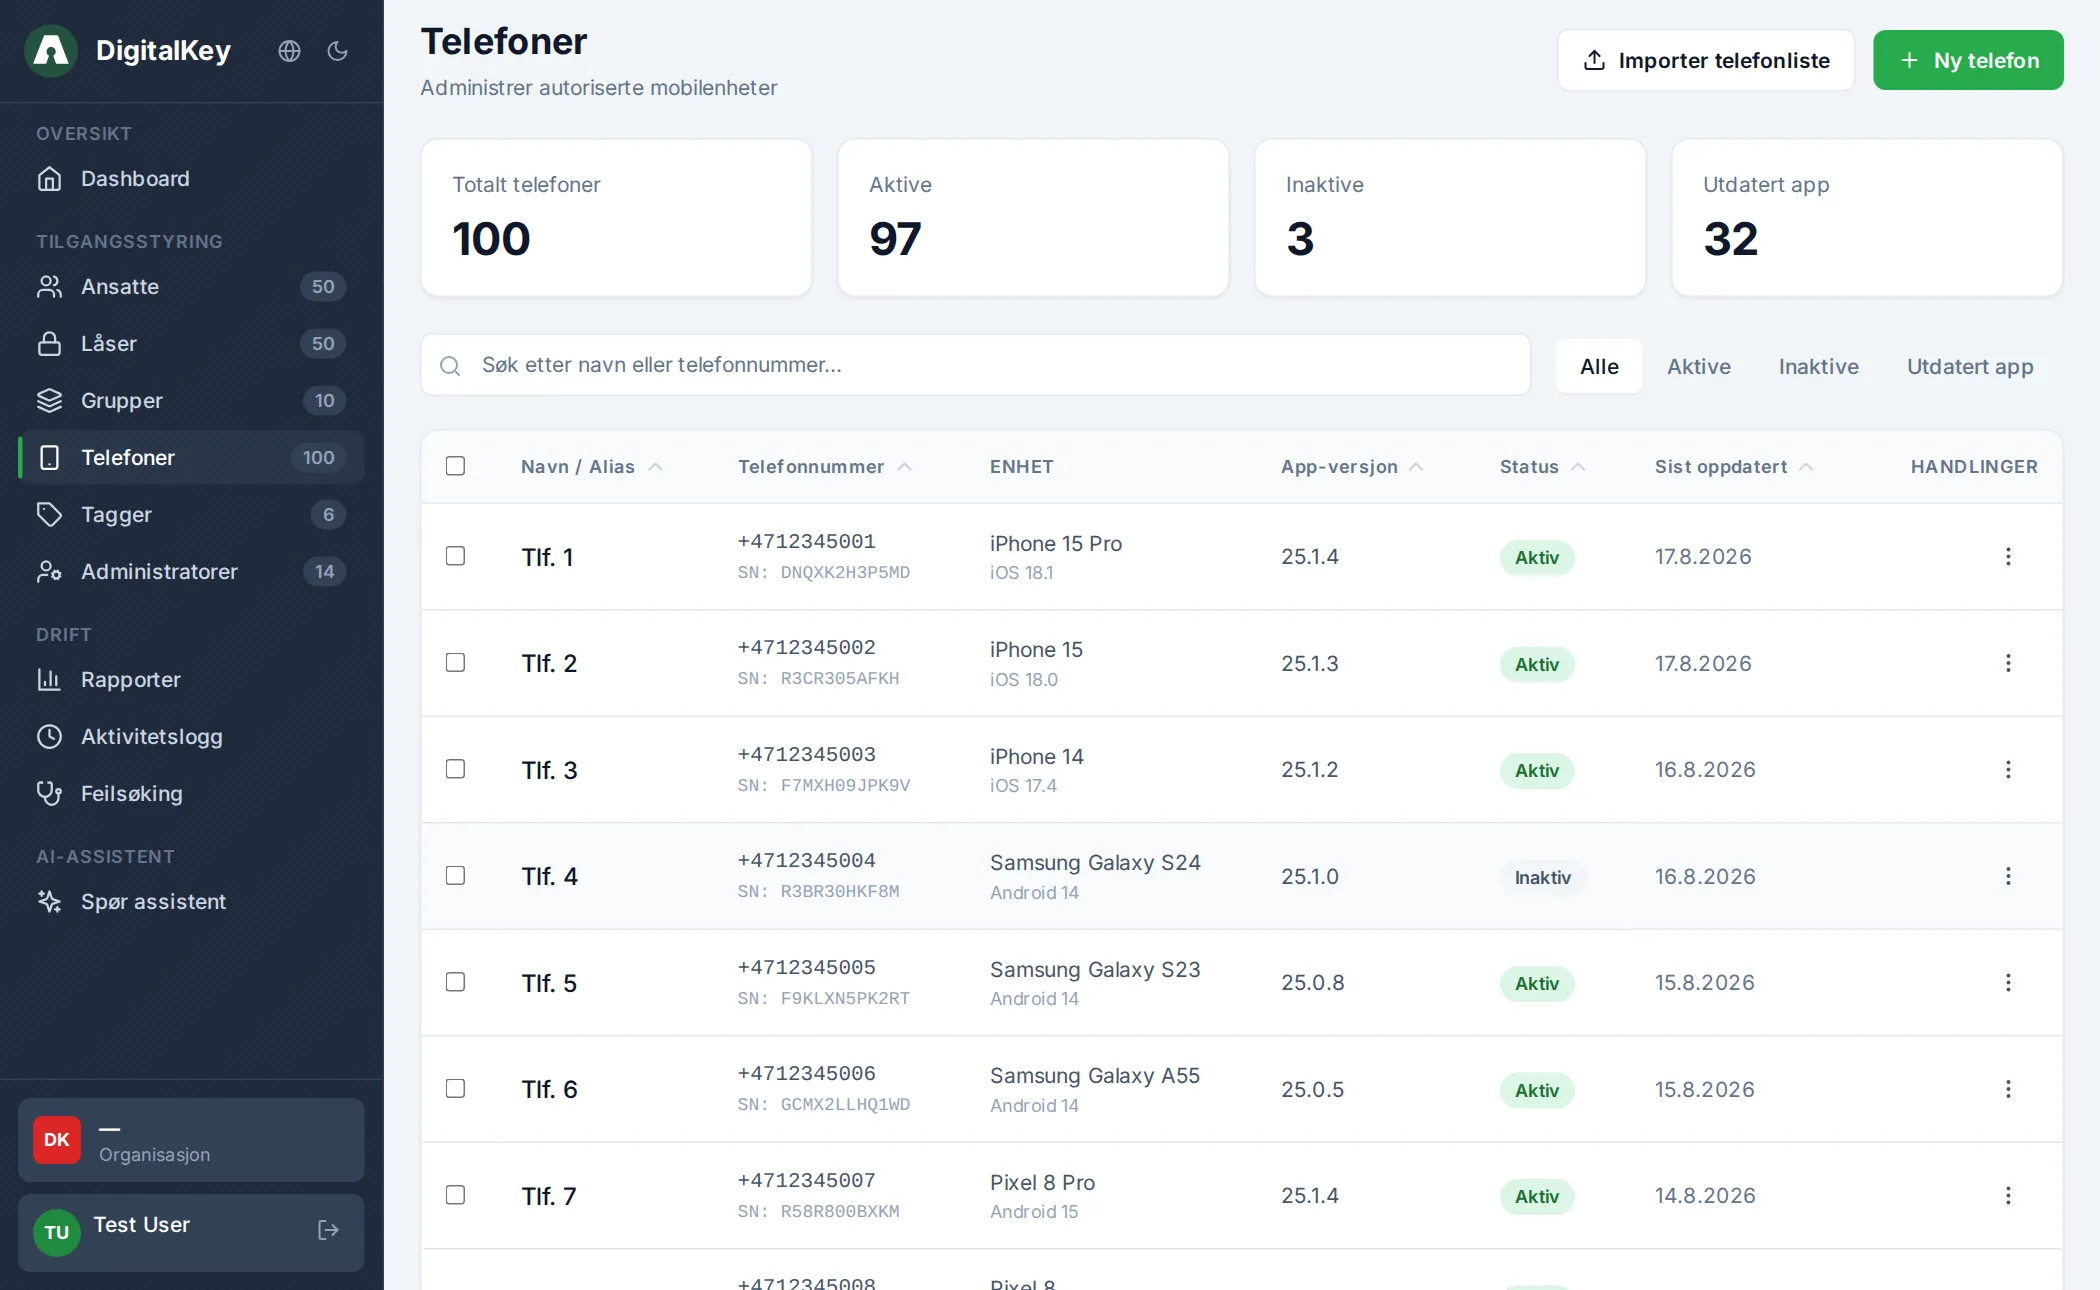
Task: Click the Pixel 8 Pro device name
Action: 1042,1183
